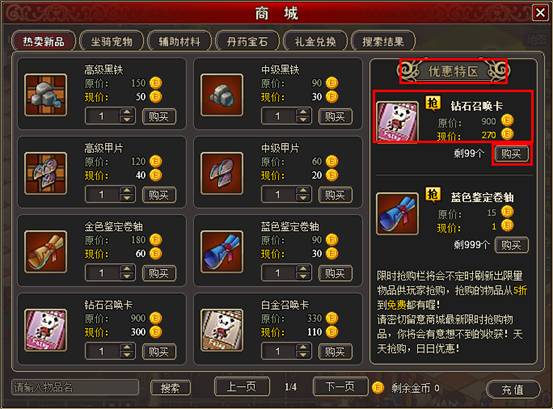The height and width of the screenshot is (409, 553).
Task: Go to next page with 下一页
Action: [340, 387]
